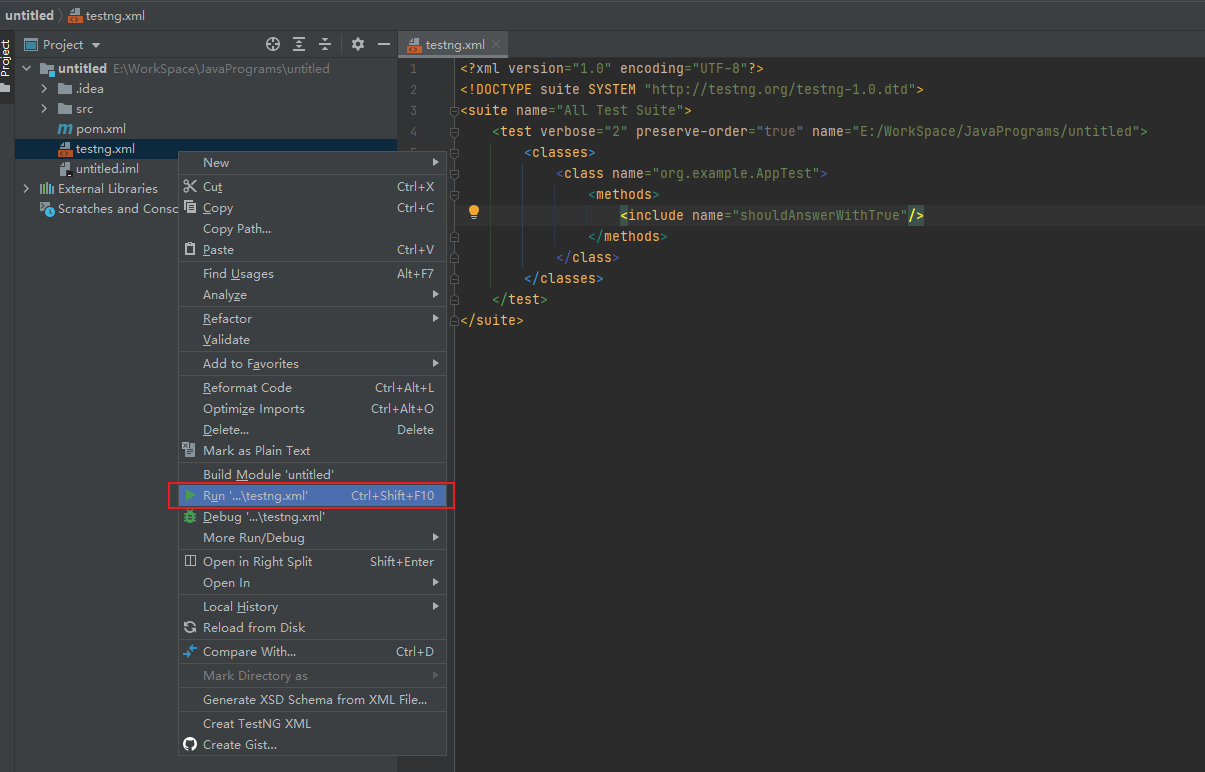Choose Reformat Code
Image resolution: width=1205 pixels, height=772 pixels.
click(312, 388)
